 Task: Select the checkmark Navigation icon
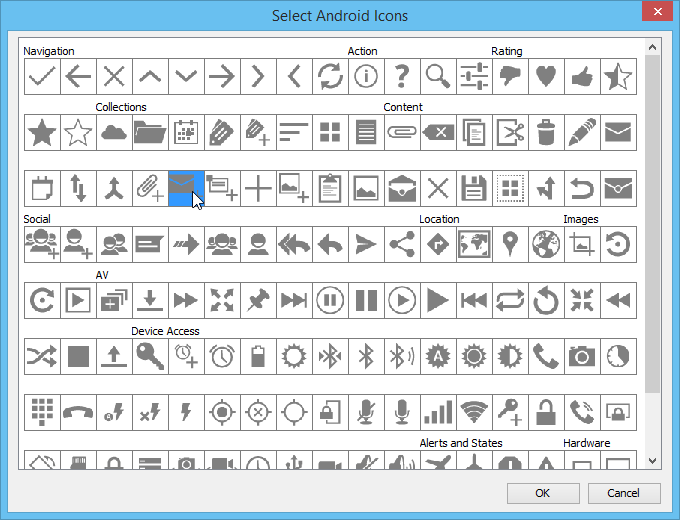[x=42, y=76]
